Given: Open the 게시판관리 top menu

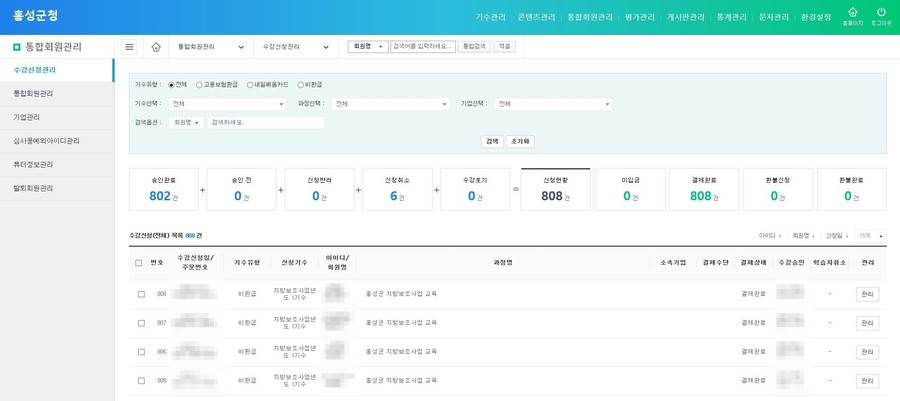Looking at the screenshot, I should click(x=685, y=17).
